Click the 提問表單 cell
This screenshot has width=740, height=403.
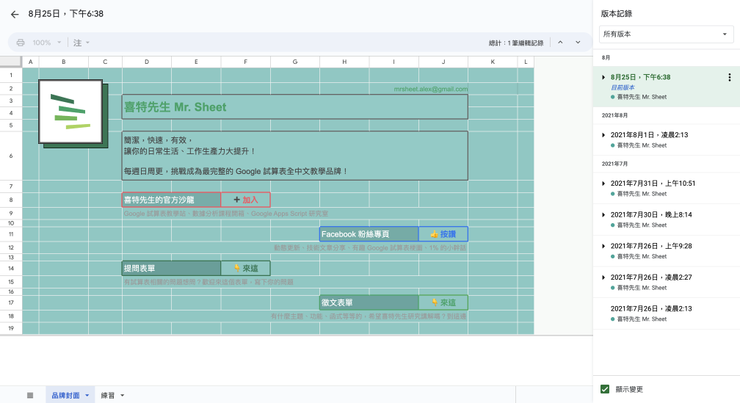coord(171,269)
